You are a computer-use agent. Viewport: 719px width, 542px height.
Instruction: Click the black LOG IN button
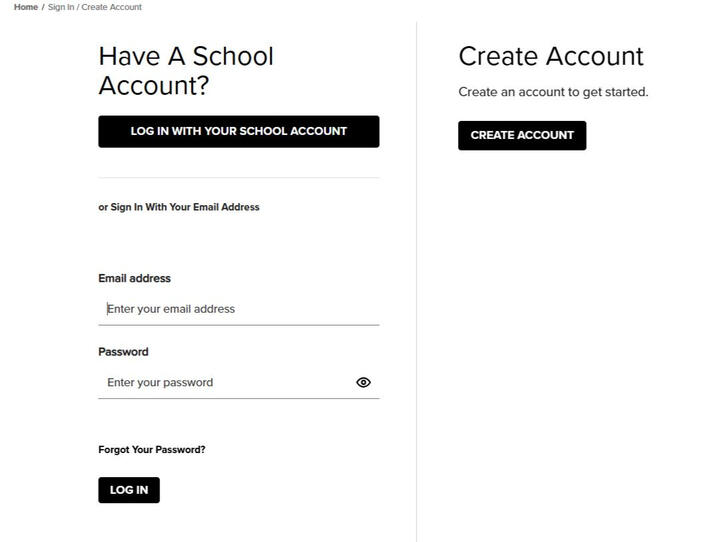click(129, 490)
